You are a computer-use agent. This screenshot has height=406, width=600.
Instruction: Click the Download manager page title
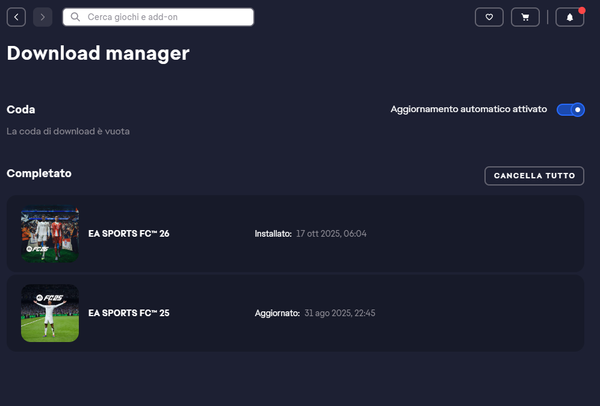coord(98,54)
